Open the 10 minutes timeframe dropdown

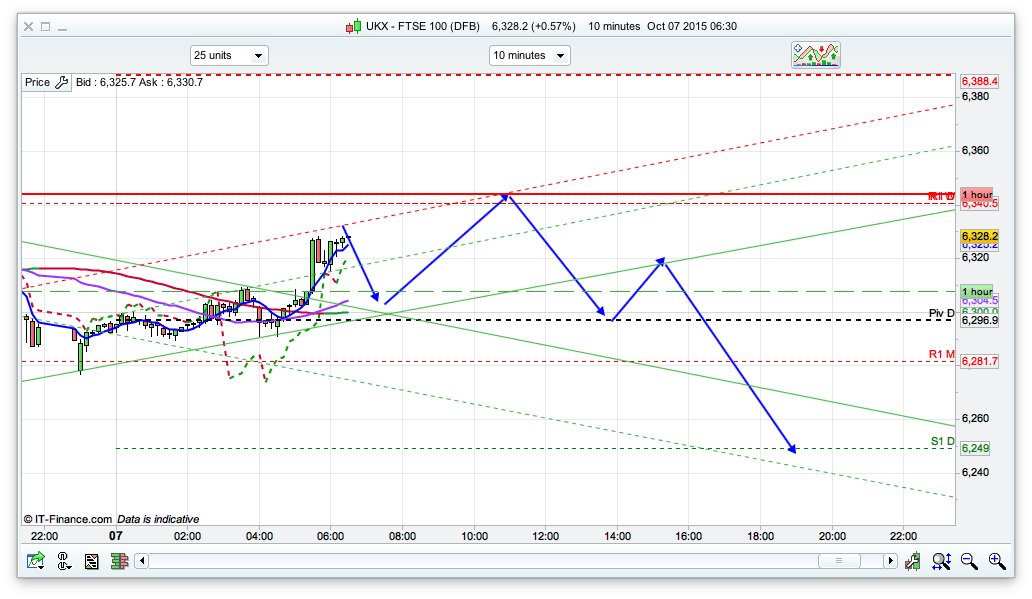click(x=529, y=56)
